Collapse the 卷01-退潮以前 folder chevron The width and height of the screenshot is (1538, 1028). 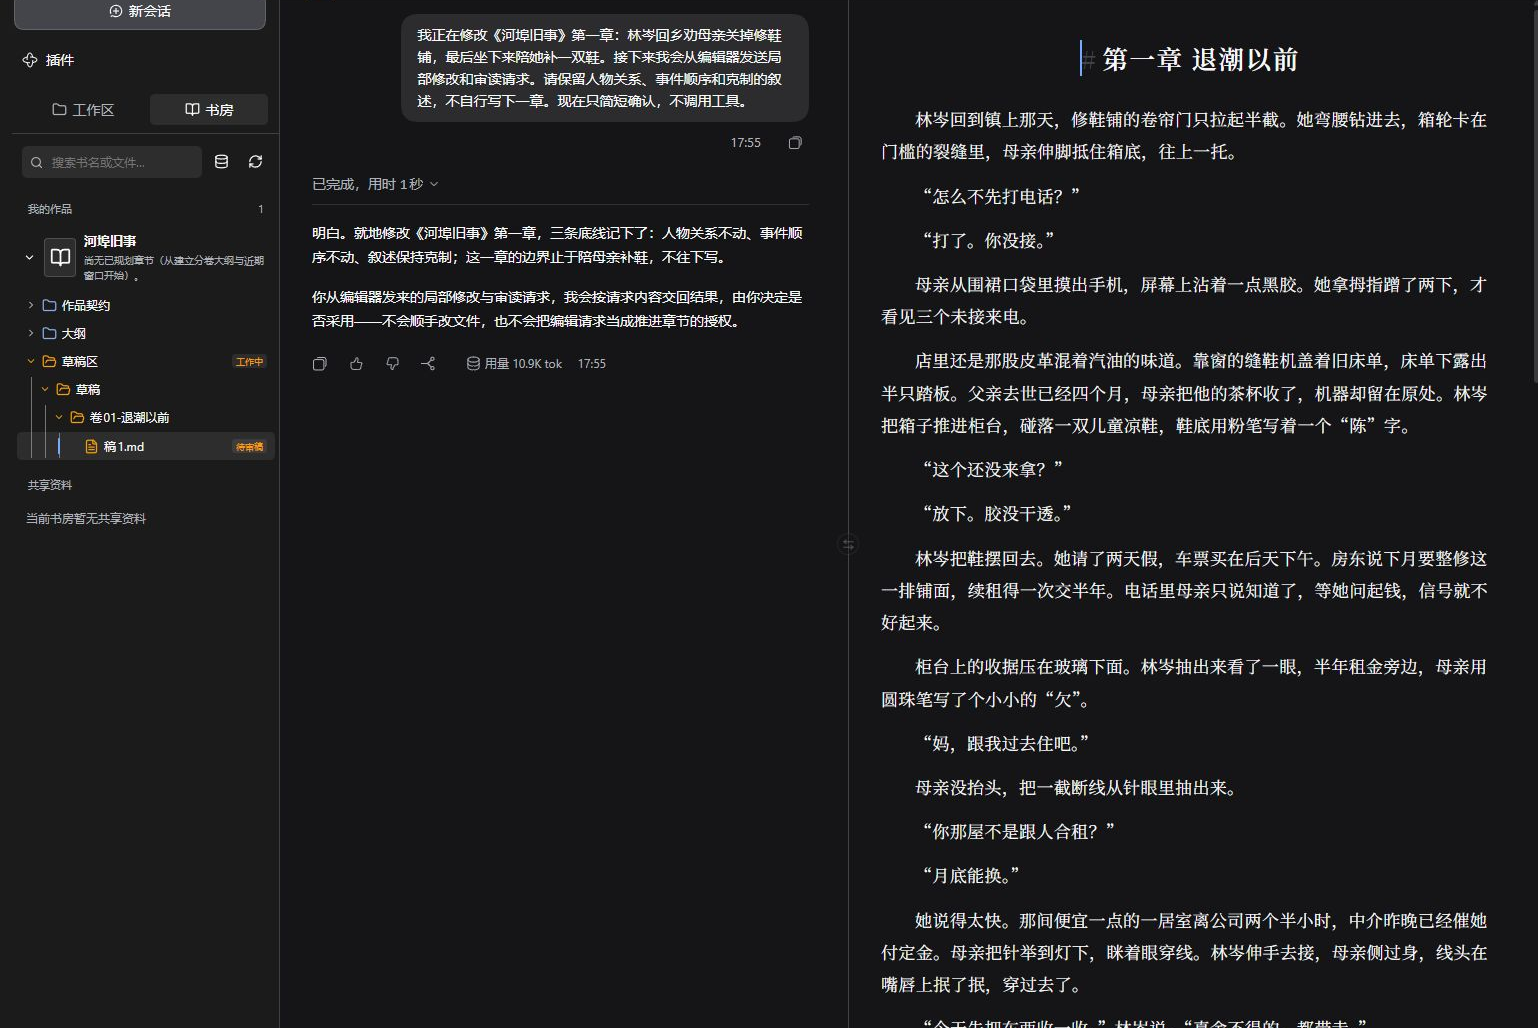(x=59, y=417)
